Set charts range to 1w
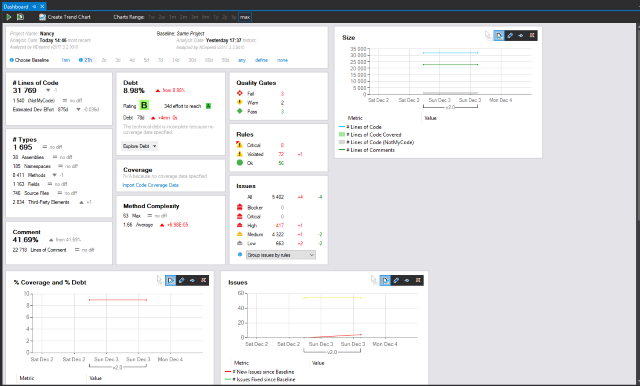 151,17
